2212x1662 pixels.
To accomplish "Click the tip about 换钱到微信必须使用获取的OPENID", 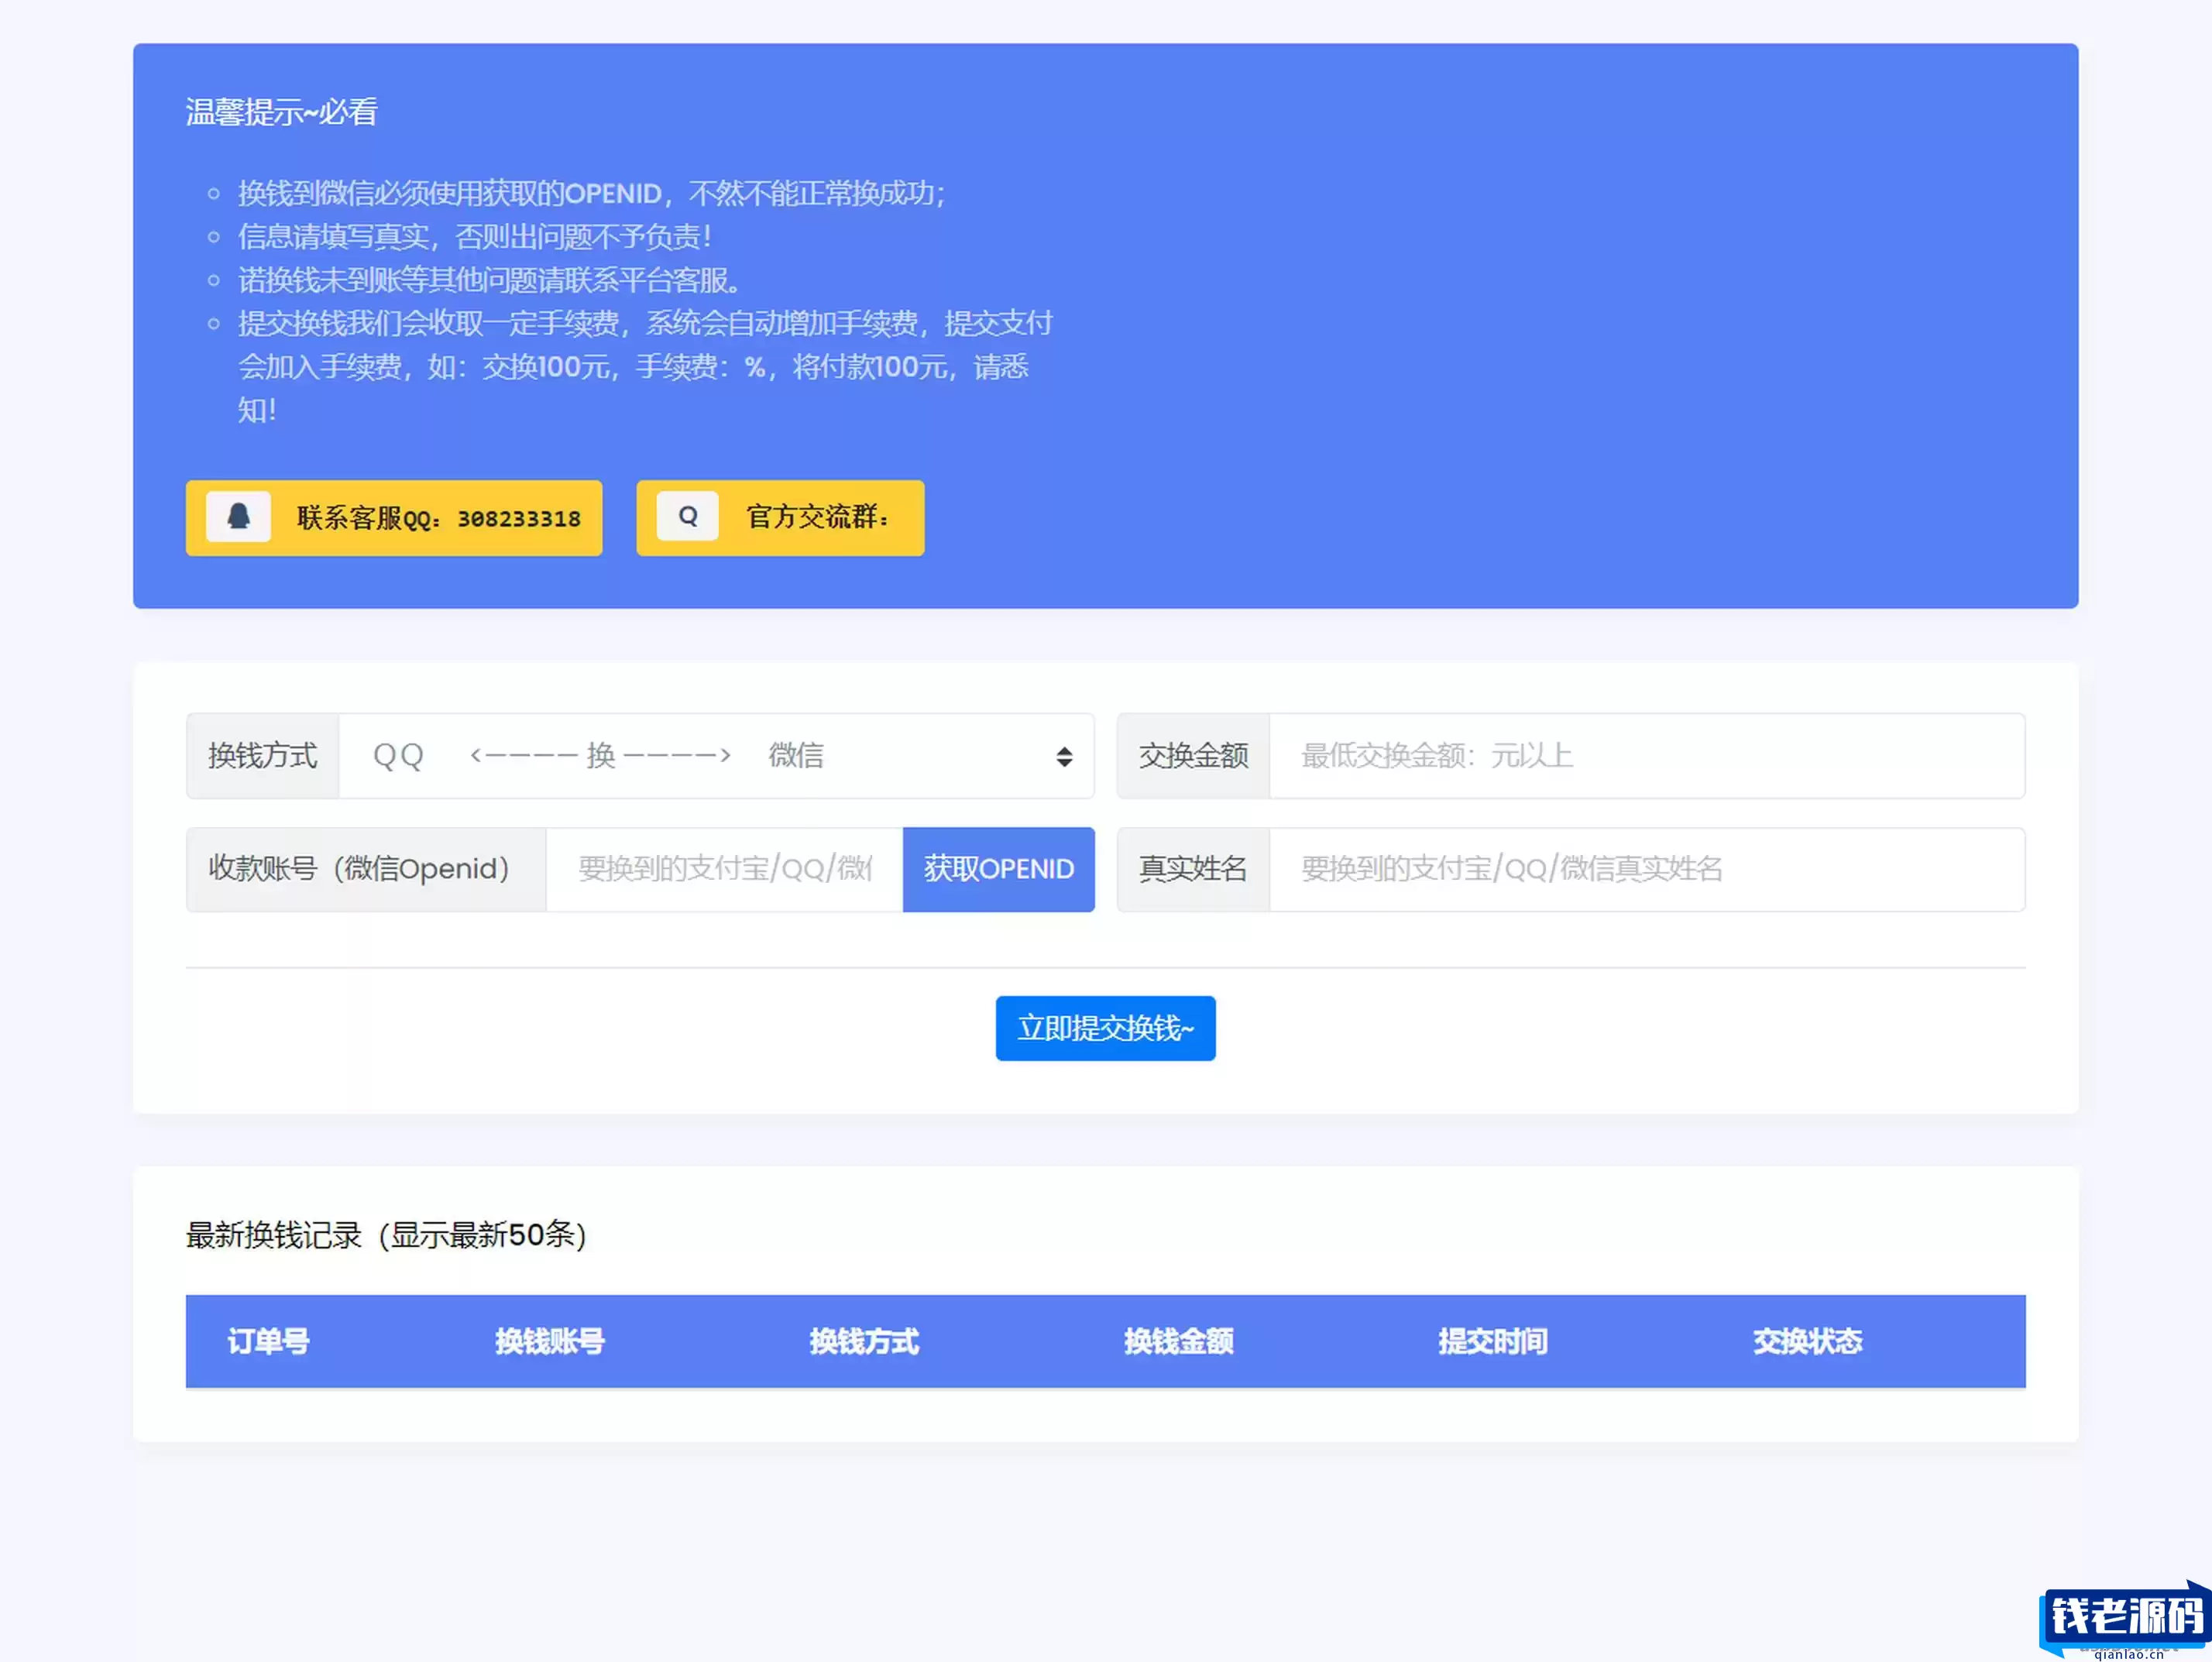I will coord(592,193).
